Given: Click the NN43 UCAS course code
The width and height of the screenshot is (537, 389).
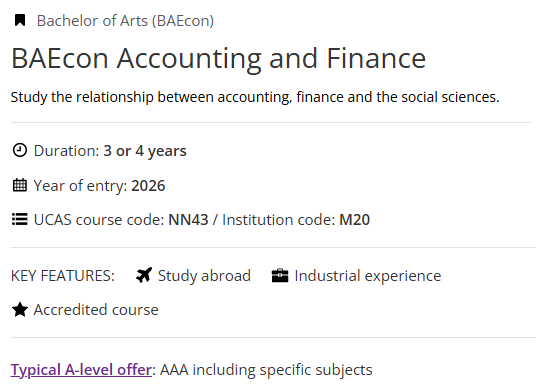Looking at the screenshot, I should pos(188,220).
